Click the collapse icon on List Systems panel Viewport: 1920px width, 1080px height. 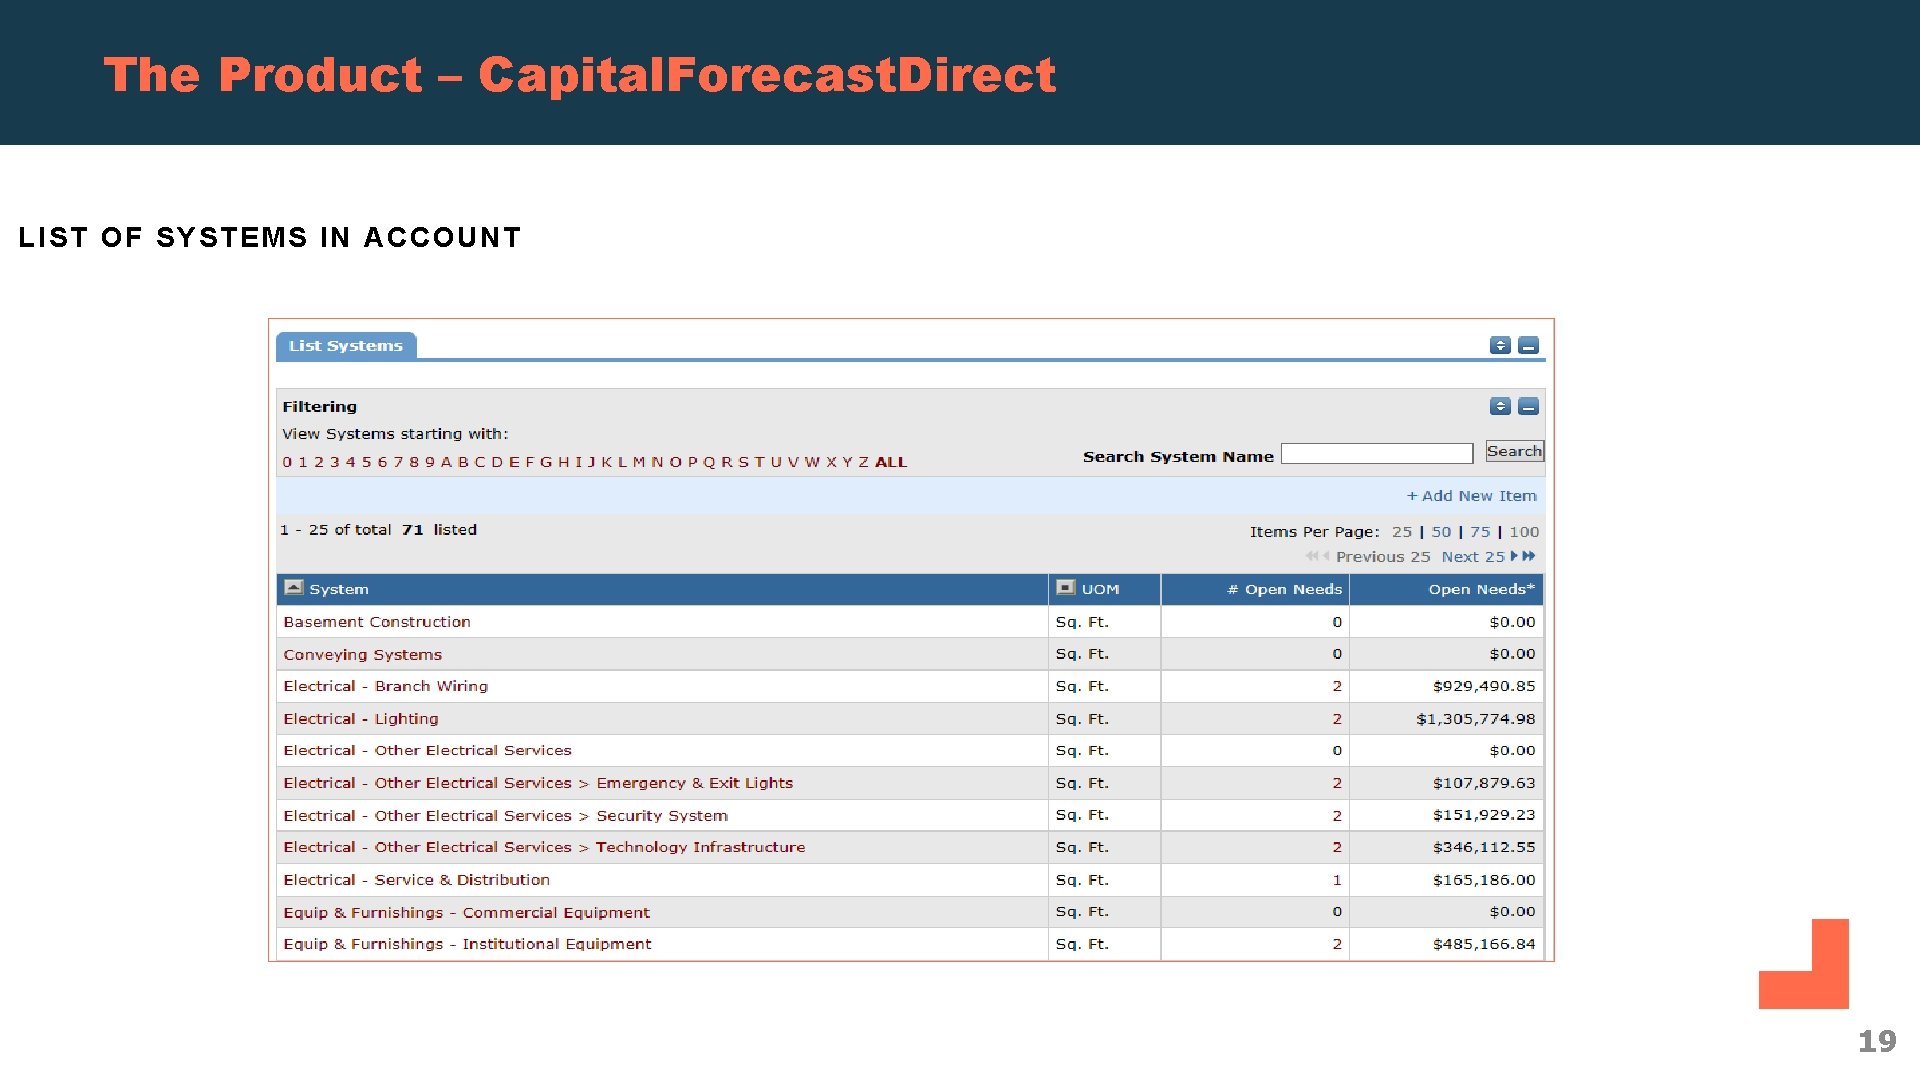pyautogui.click(x=1527, y=345)
